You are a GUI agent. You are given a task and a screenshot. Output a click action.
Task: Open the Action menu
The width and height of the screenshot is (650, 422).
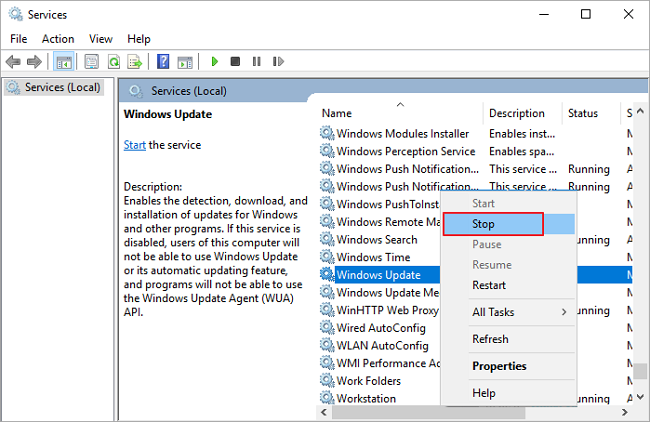(57, 38)
